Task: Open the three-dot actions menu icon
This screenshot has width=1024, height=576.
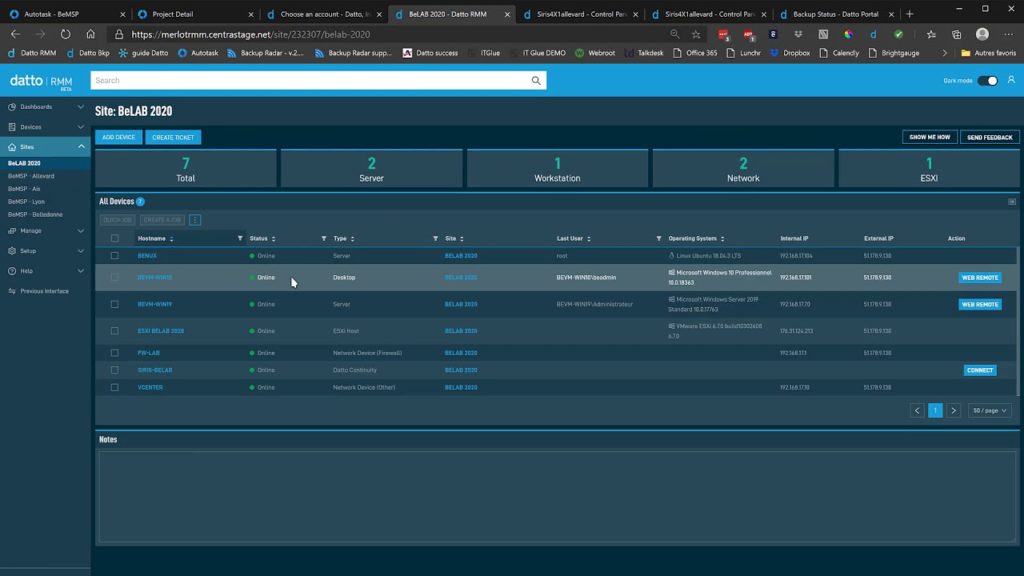Action: (195, 220)
